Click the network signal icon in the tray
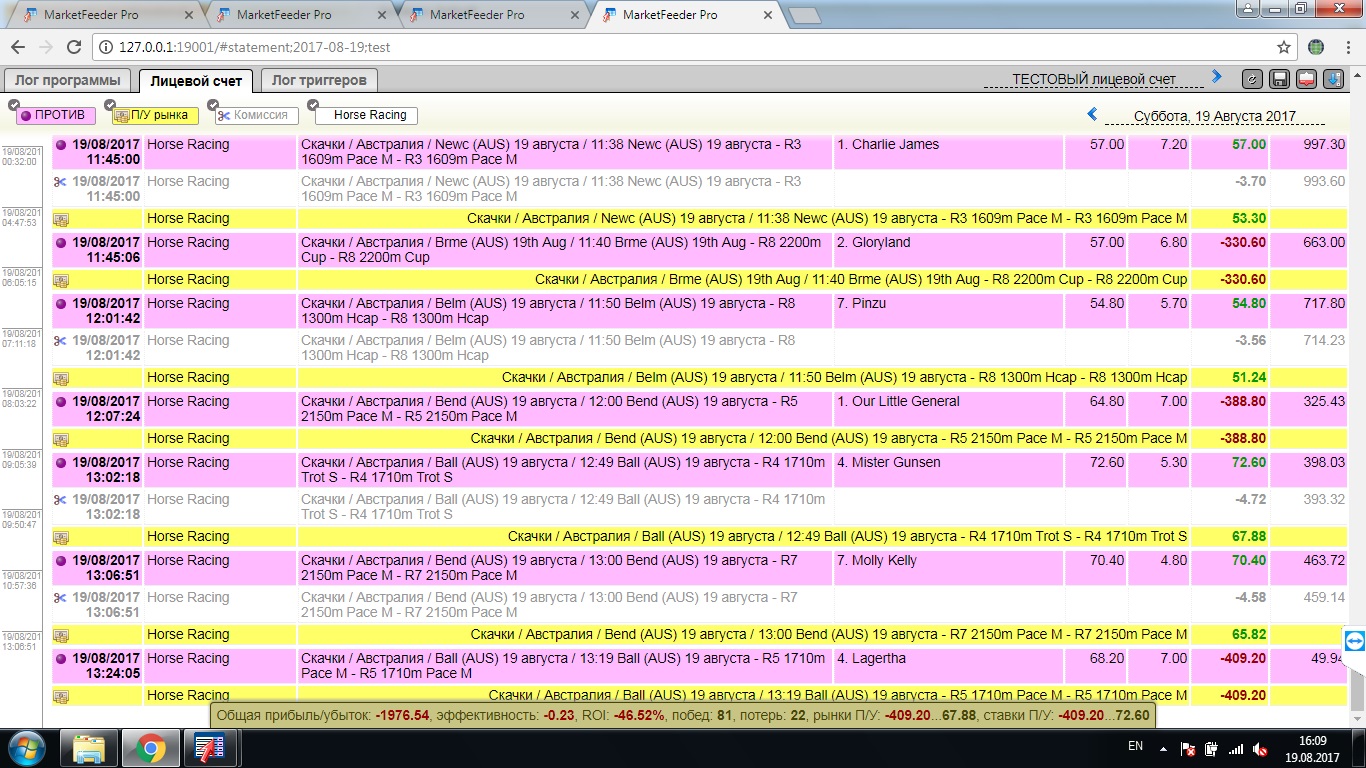The image size is (1366, 768). tap(1236, 748)
